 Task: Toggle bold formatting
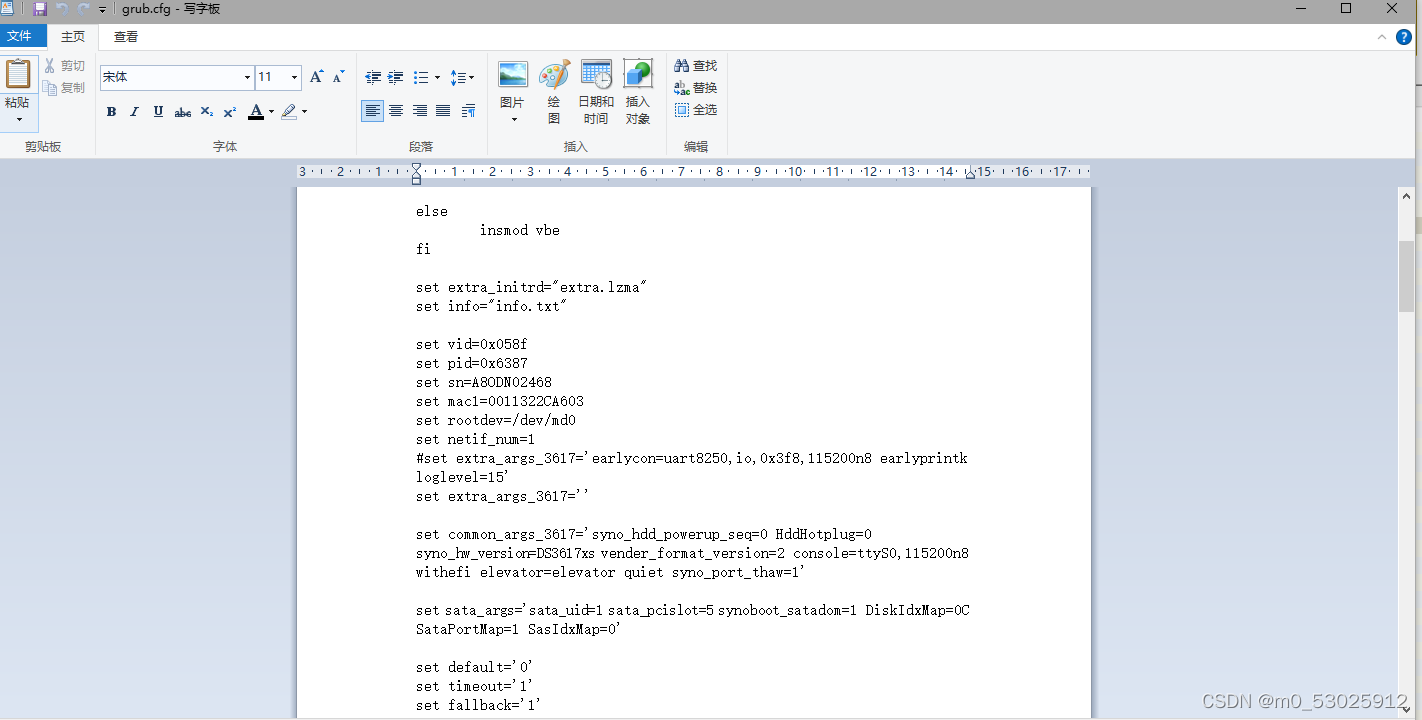click(x=112, y=112)
